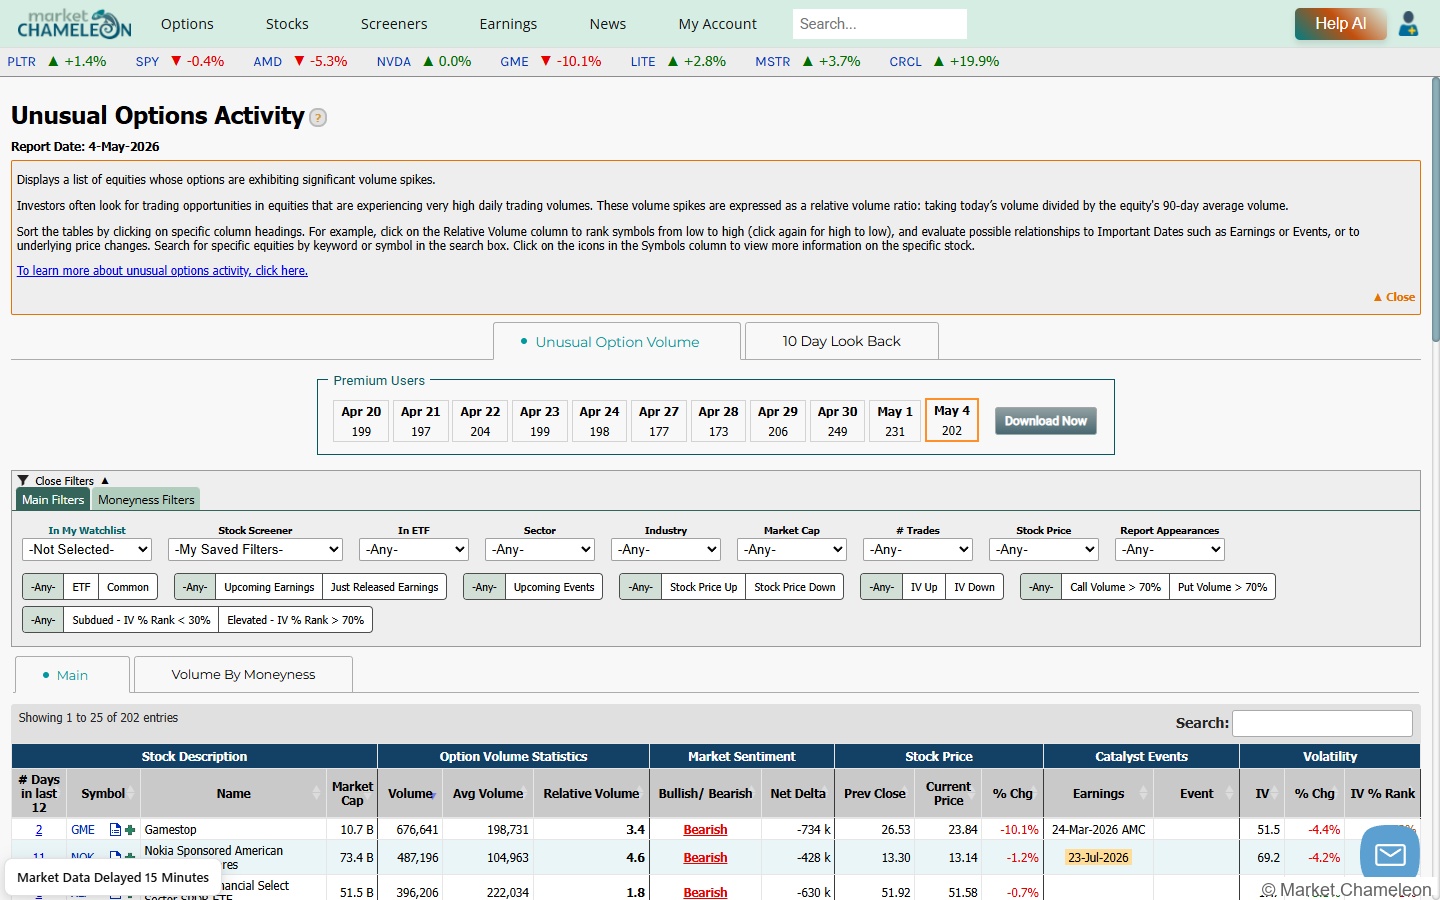The height and width of the screenshot is (900, 1440).
Task: Select the Apr 30 report date
Action: pyautogui.click(x=838, y=421)
